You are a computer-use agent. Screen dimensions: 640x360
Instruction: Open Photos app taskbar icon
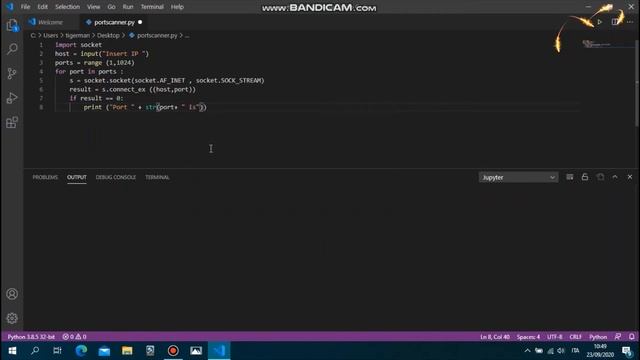[196, 351]
